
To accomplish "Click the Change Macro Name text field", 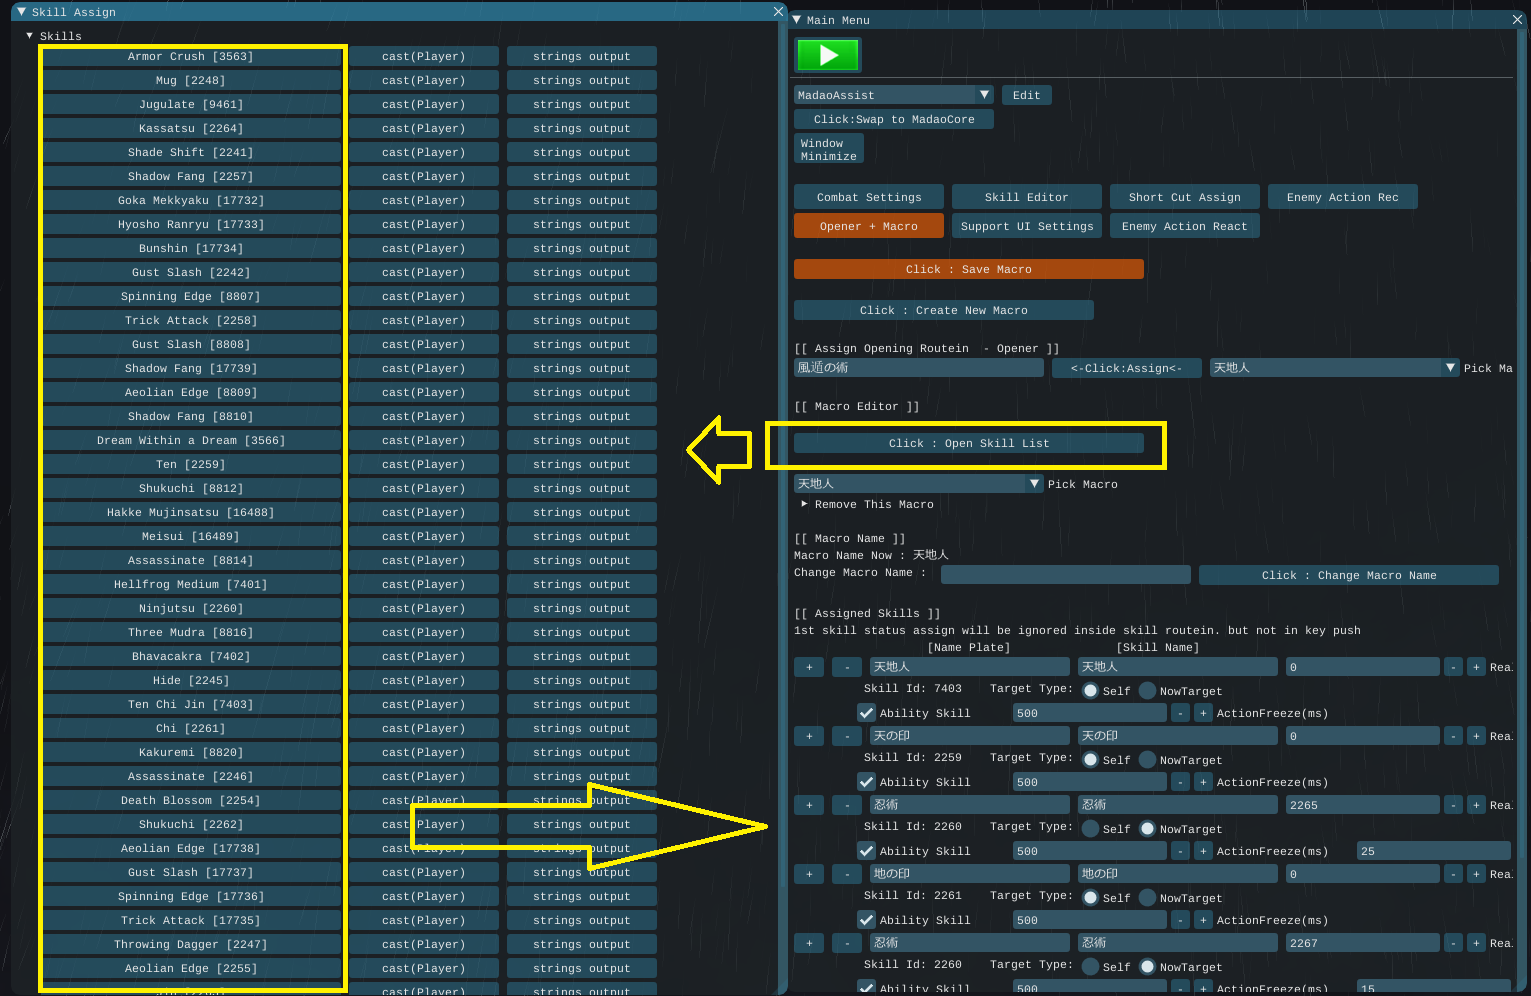I will [1065, 575].
